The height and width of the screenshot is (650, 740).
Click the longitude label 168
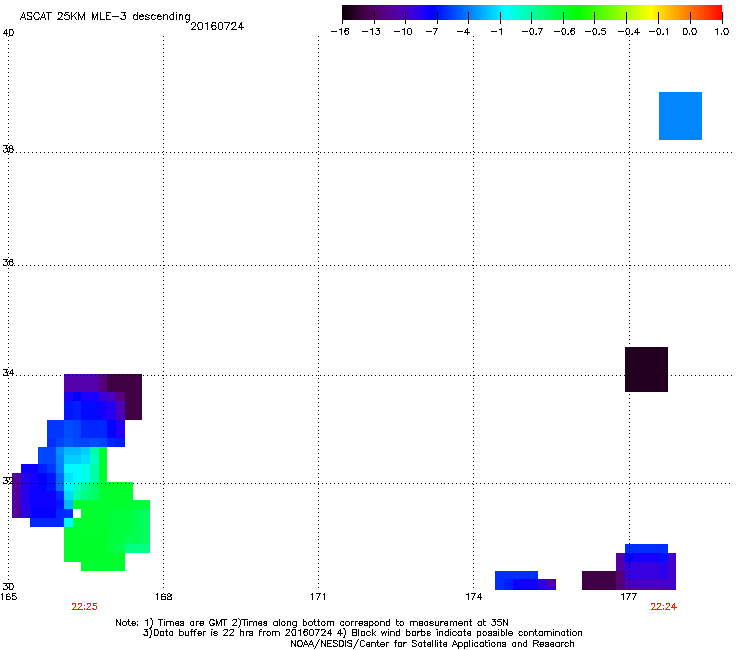[164, 597]
